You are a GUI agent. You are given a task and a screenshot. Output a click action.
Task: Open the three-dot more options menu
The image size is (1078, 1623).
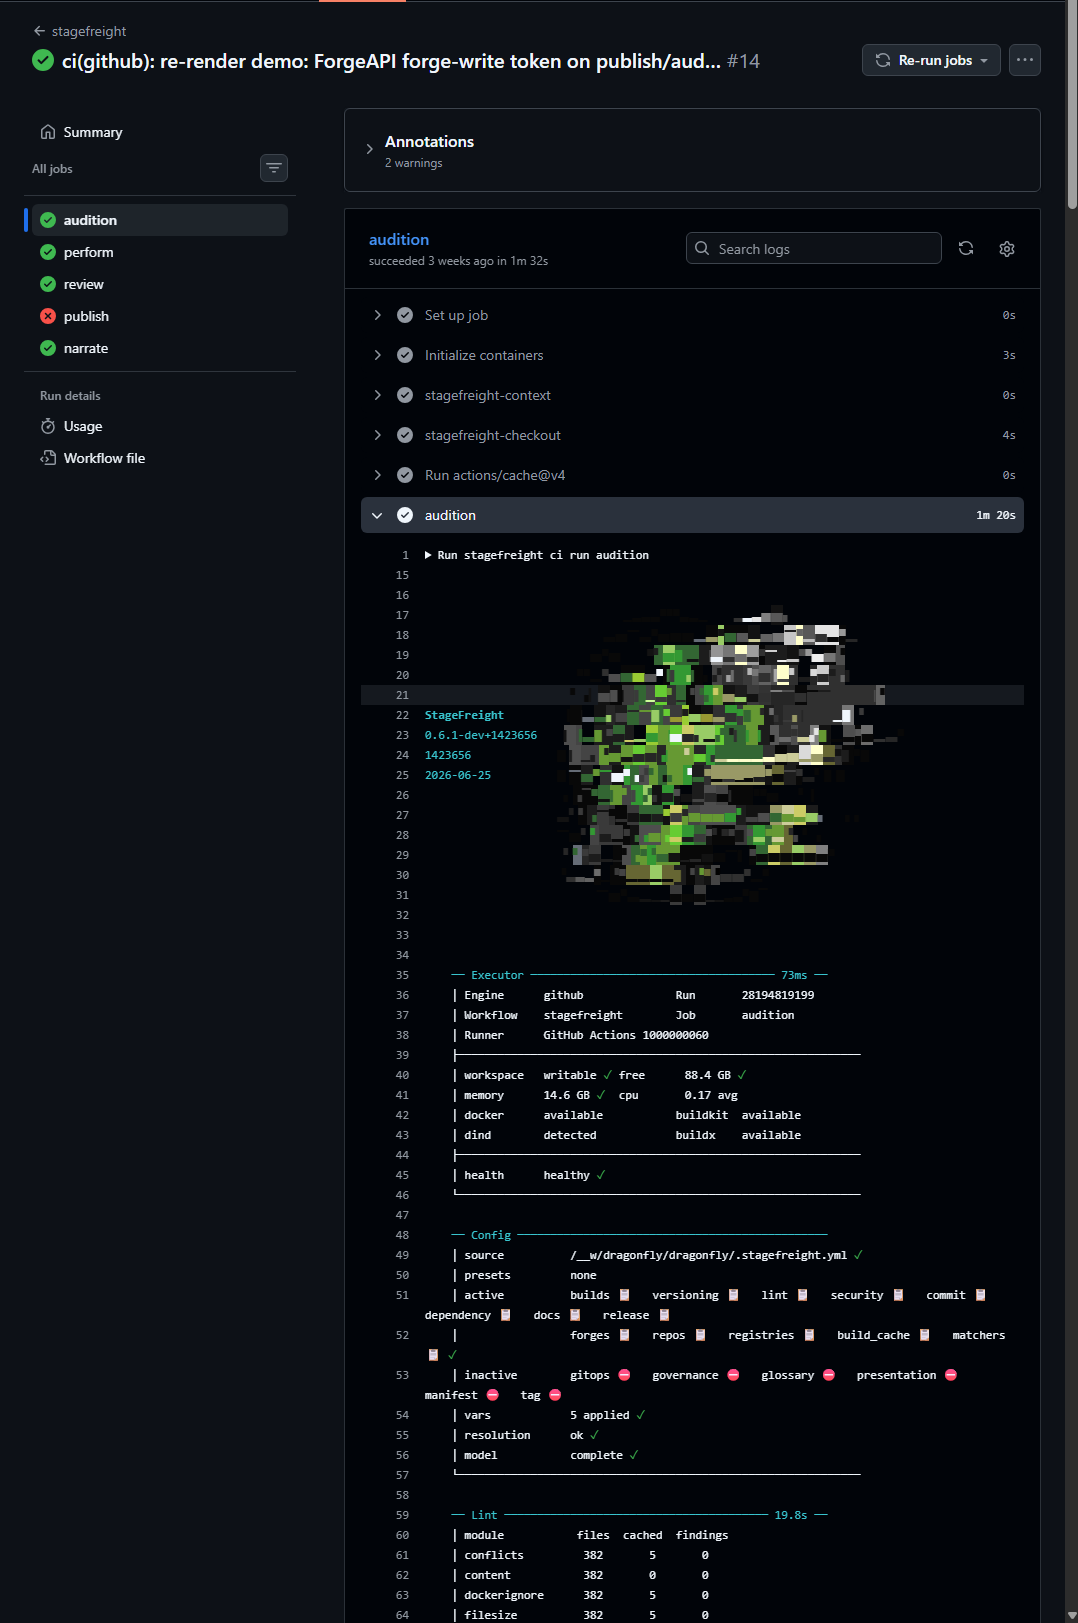1025,60
